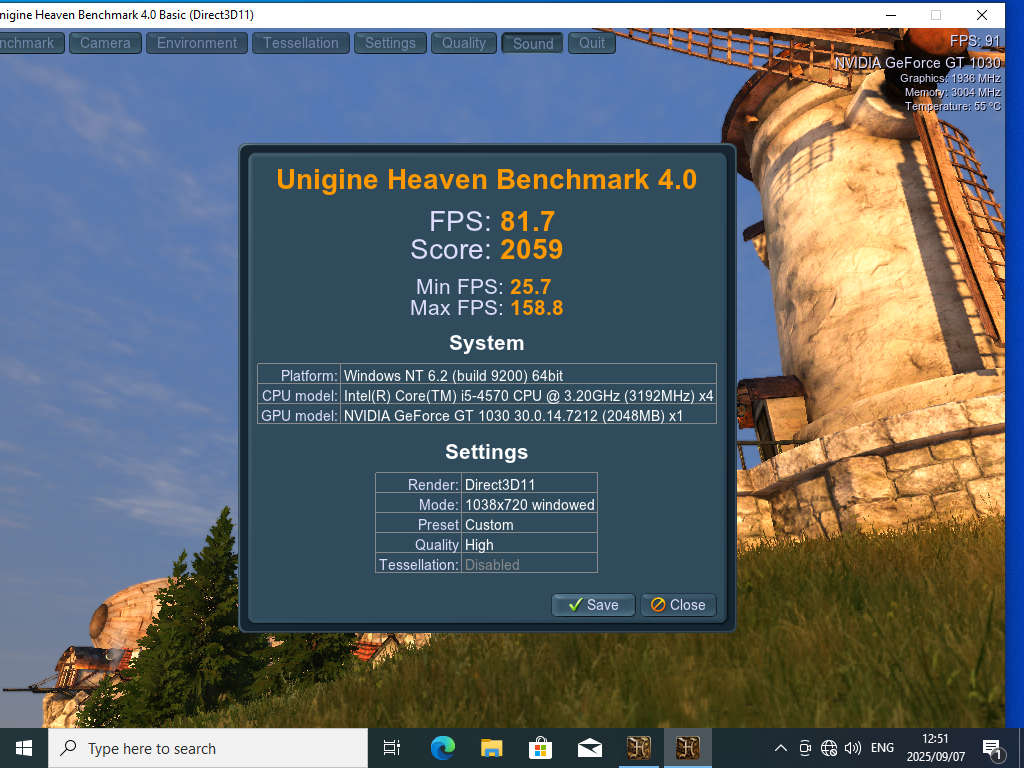The height and width of the screenshot is (768, 1024).
Task: Save the benchmark results
Action: [593, 604]
